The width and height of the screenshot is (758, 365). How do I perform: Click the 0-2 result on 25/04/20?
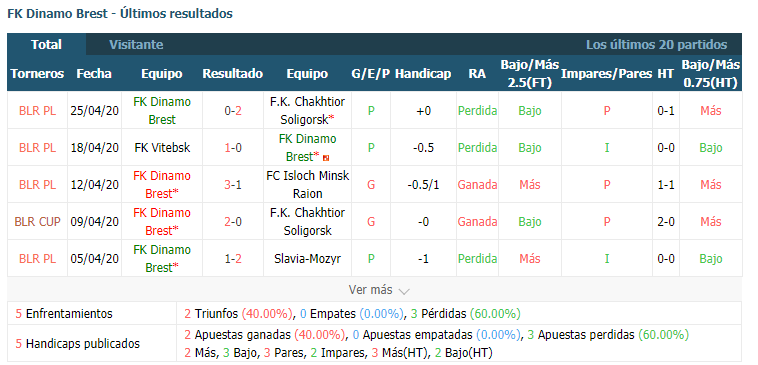(233, 111)
